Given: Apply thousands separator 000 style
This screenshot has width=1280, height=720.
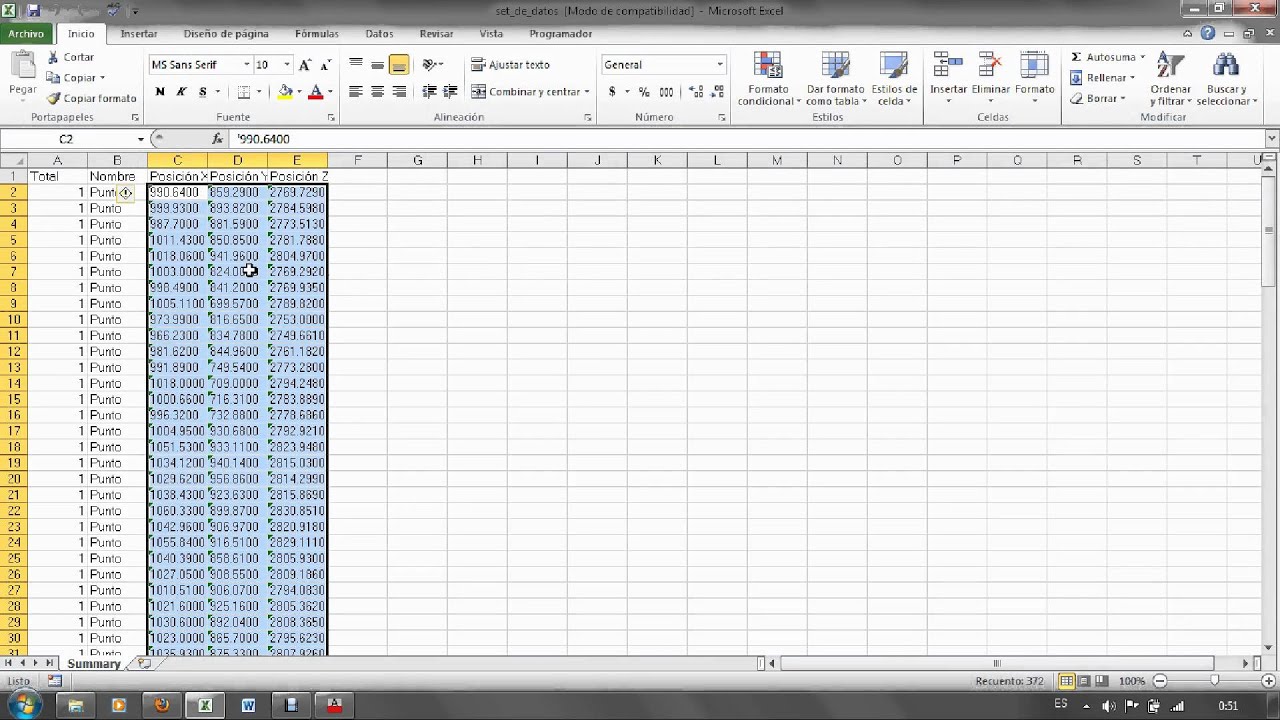Looking at the screenshot, I should [666, 92].
